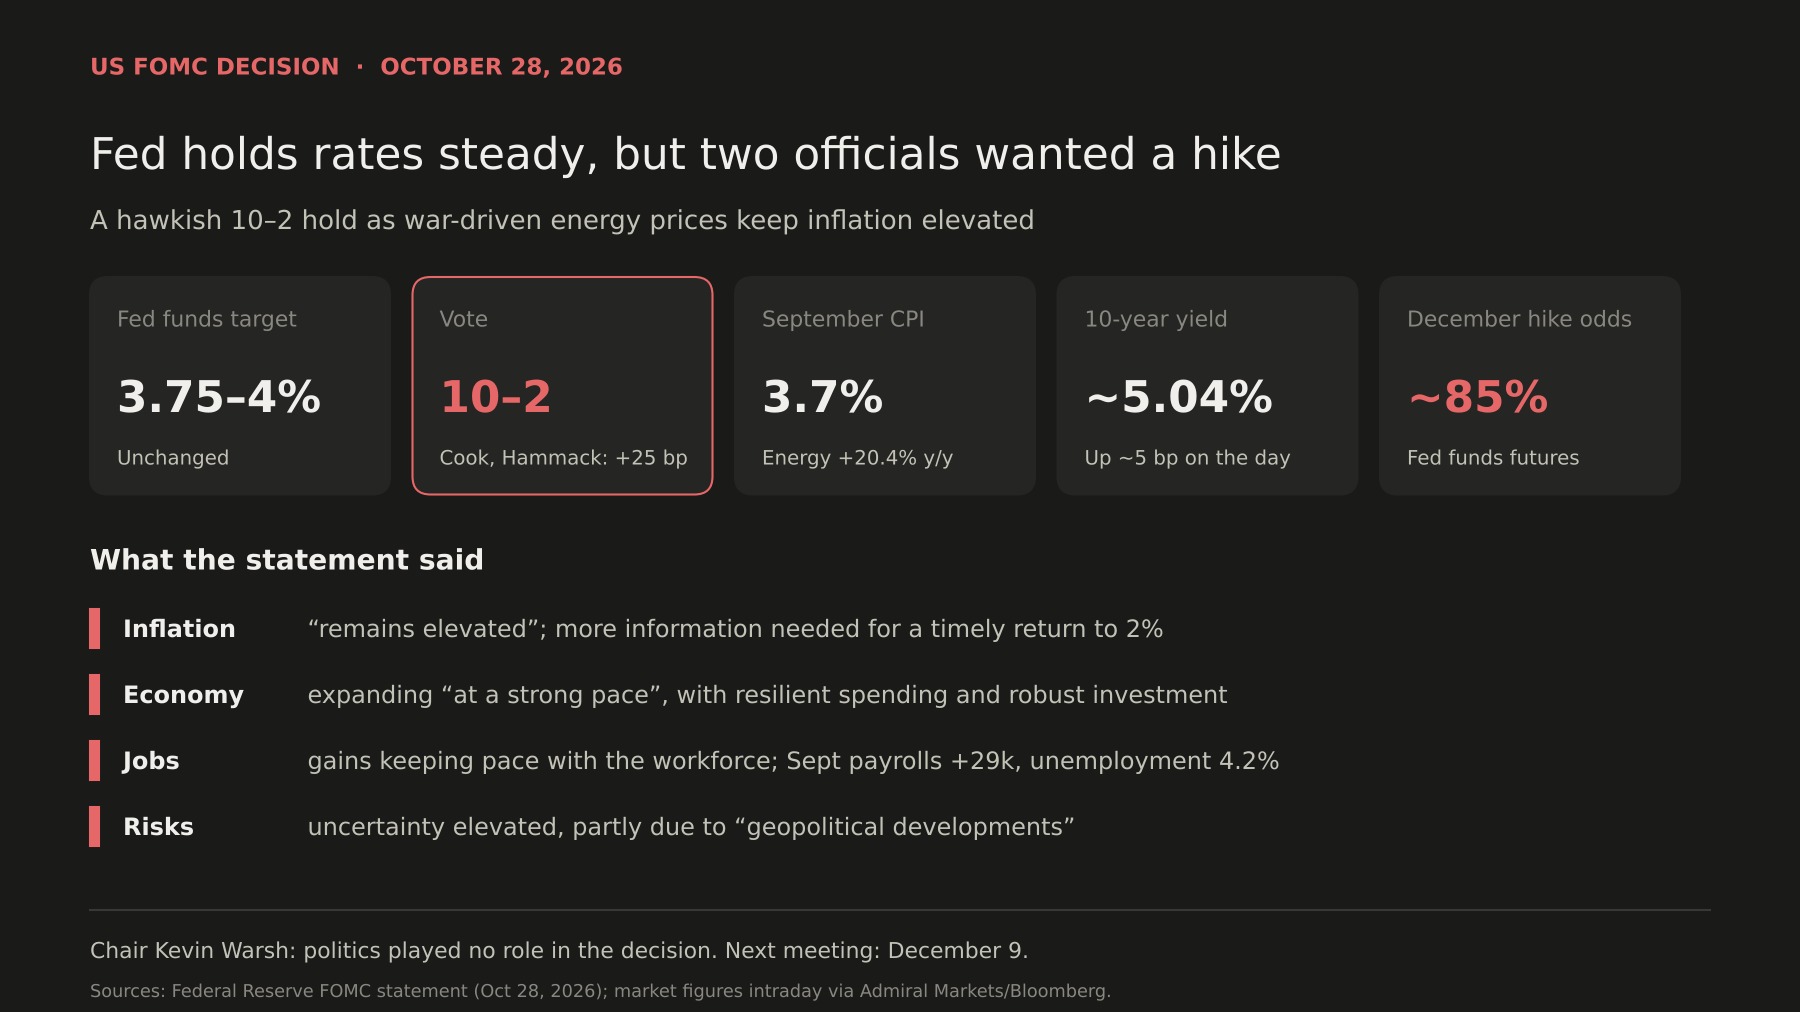Image resolution: width=1800 pixels, height=1012 pixels.
Task: Click the Sources line at the bottom
Action: 600,991
